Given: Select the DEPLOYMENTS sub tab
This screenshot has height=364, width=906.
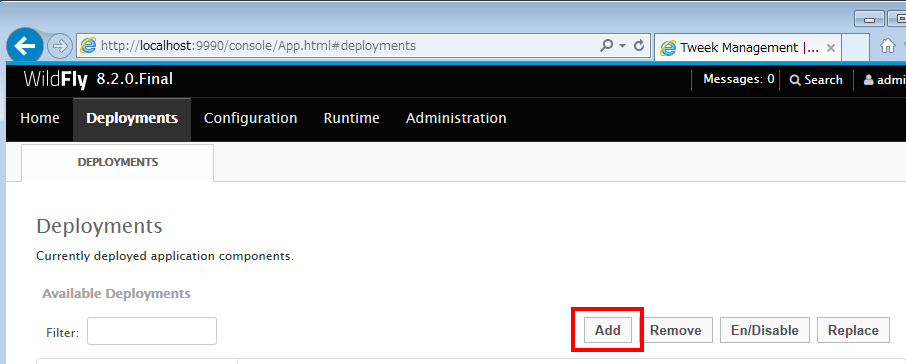Looking at the screenshot, I should tap(117, 162).
